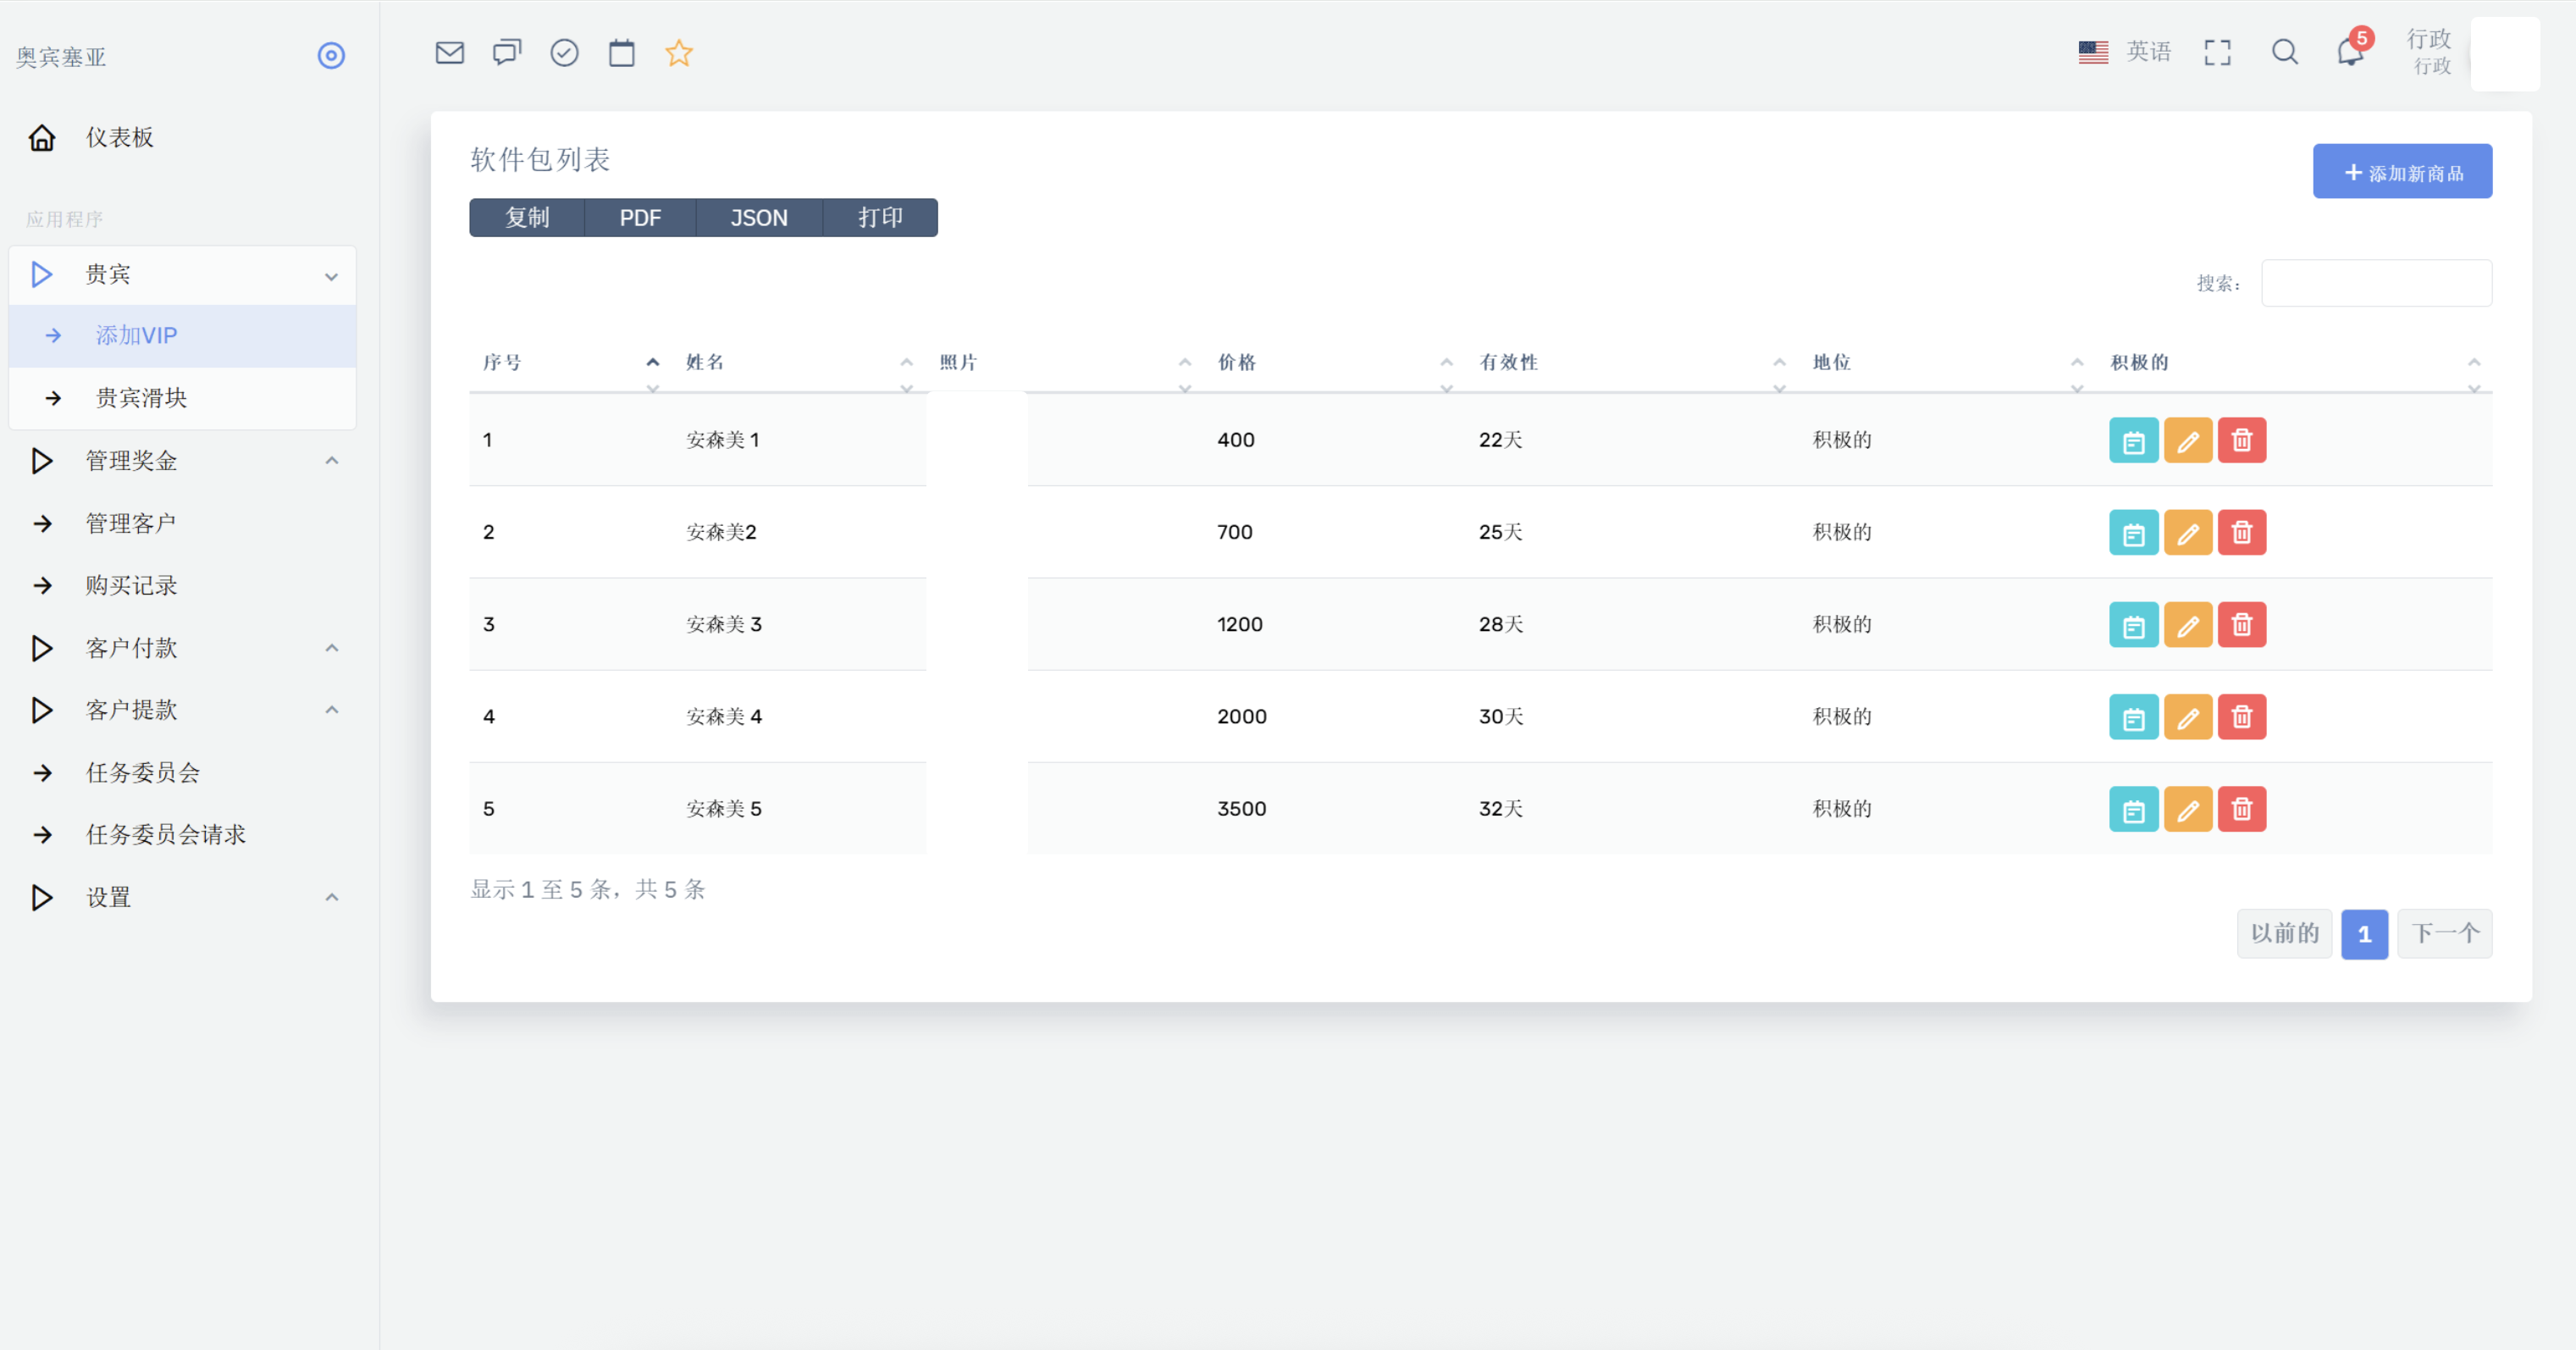Click the teal view icon for 安森美 3

click(2133, 624)
